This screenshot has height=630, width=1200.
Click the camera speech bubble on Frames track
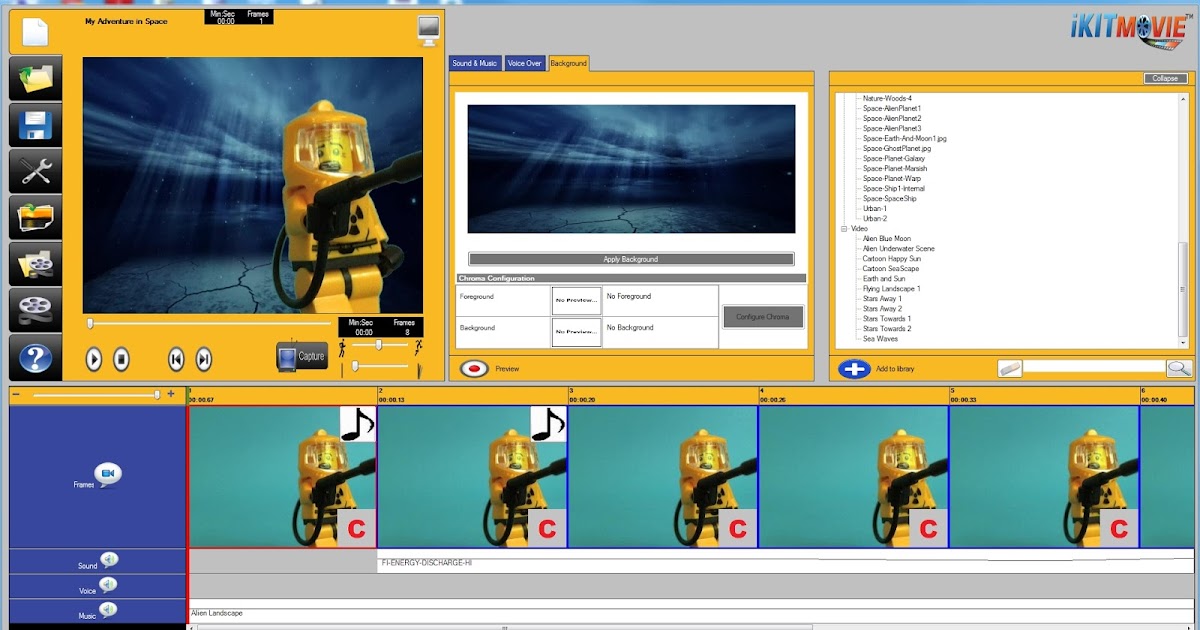tap(108, 474)
